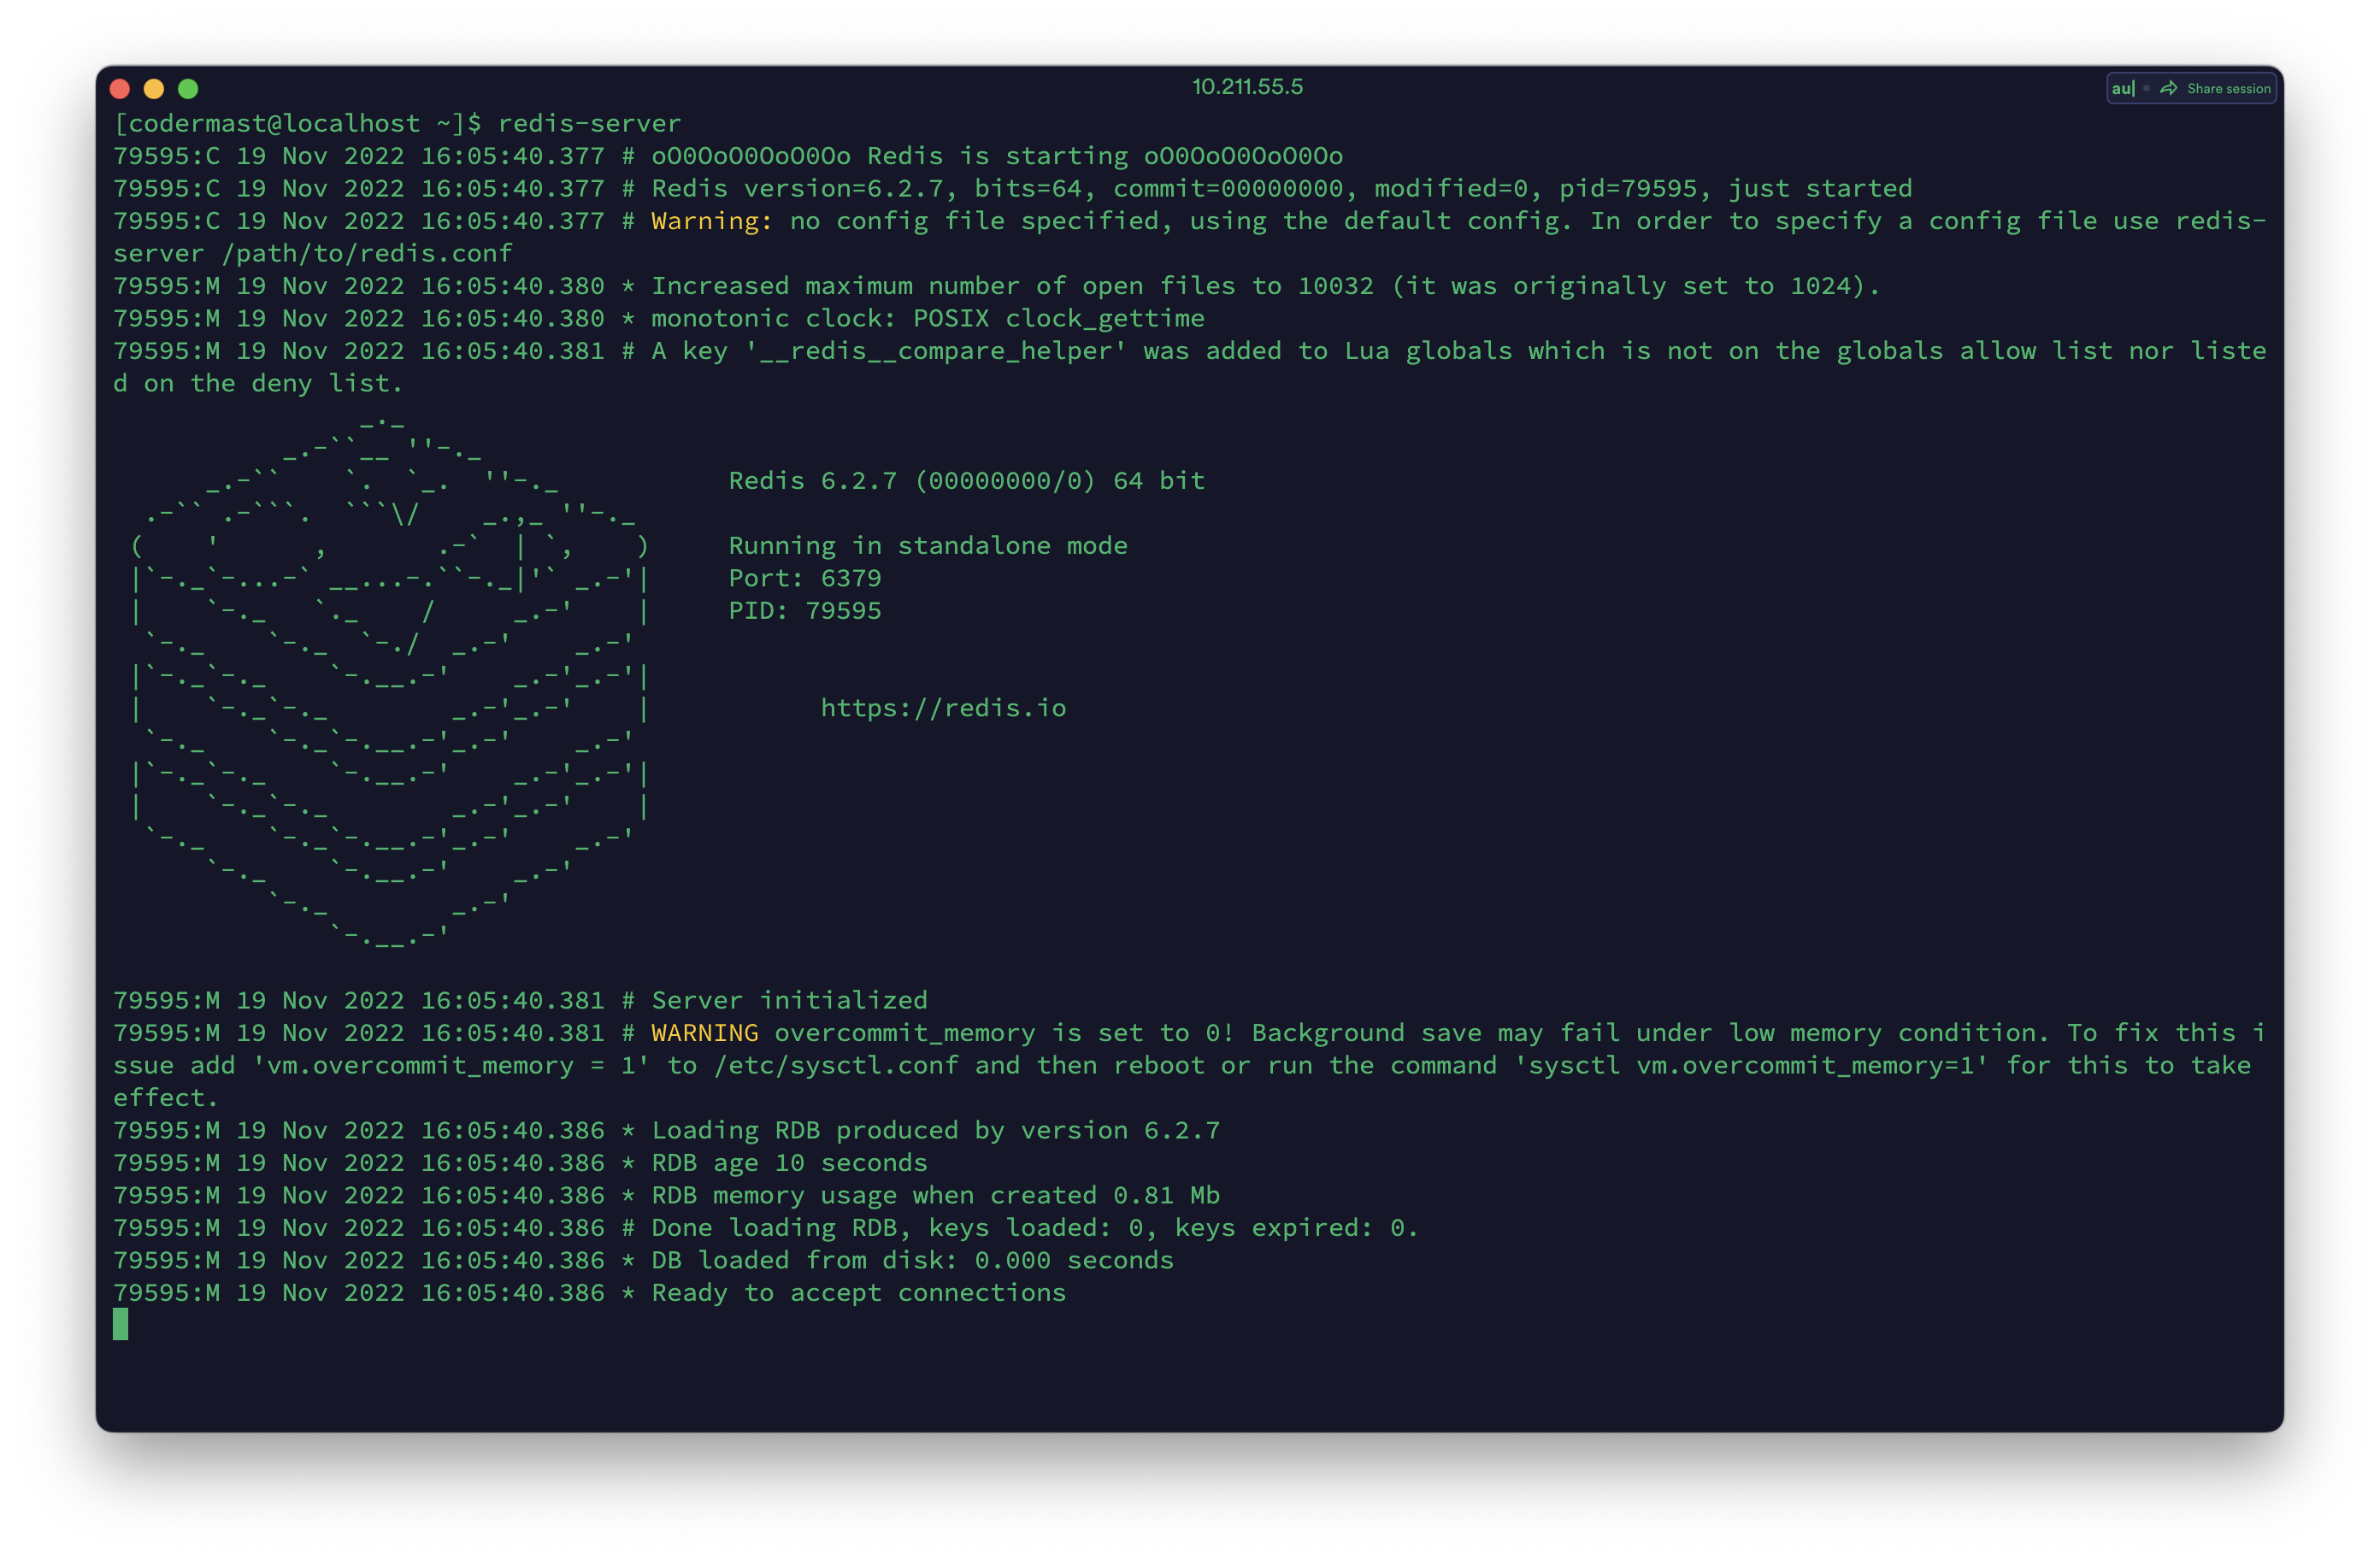Screen dimensions: 2380x1559
Task: Minimize the terminal with the yellow button
Action: coord(154,88)
